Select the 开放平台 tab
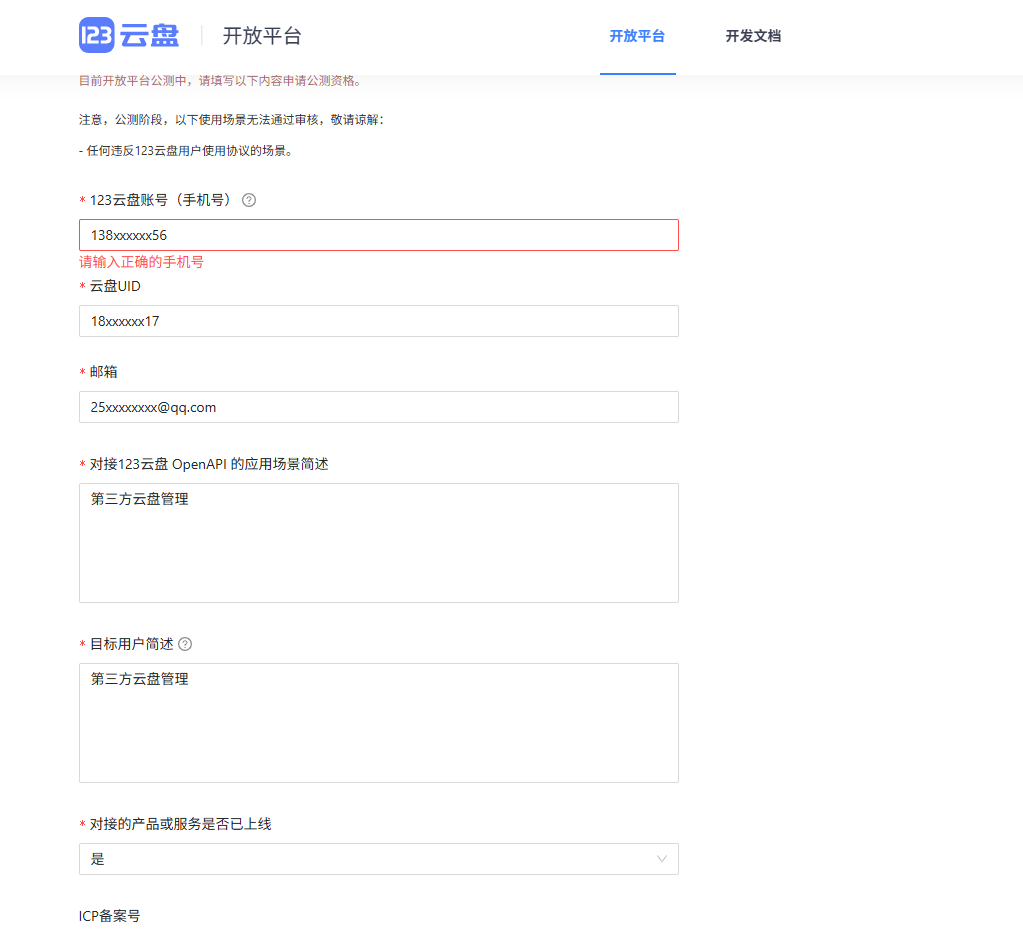Viewport: 1023px width, 931px height. [638, 37]
